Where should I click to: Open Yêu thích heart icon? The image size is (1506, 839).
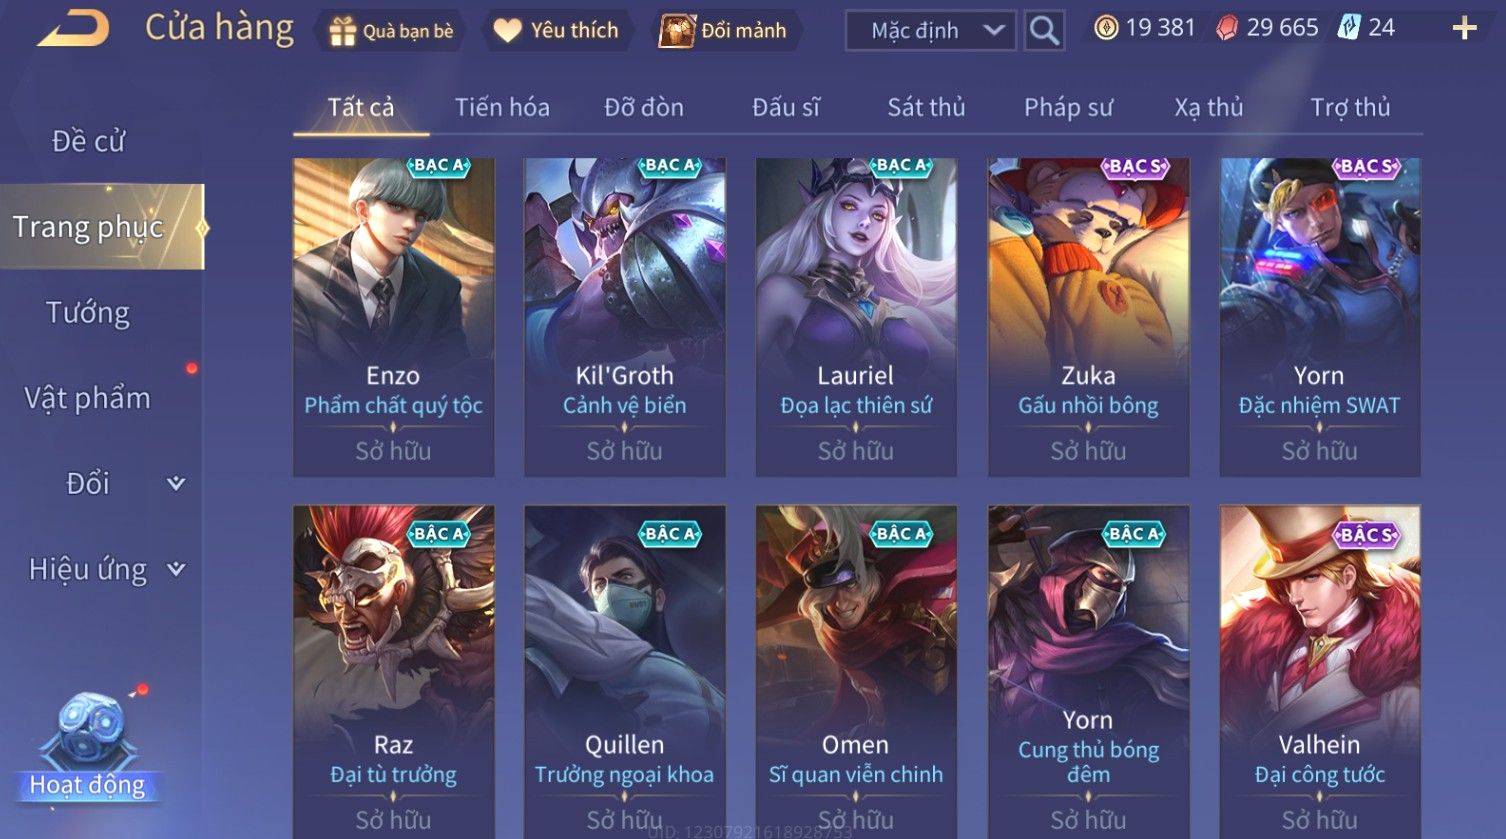click(508, 31)
